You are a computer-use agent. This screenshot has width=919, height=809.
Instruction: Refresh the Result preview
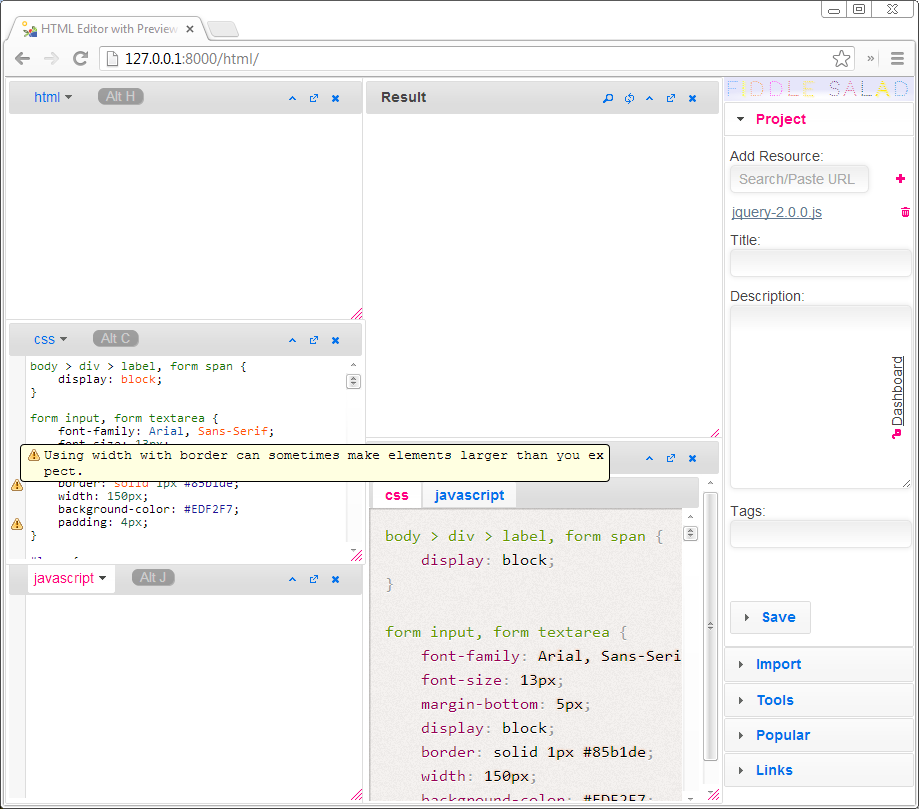point(629,98)
